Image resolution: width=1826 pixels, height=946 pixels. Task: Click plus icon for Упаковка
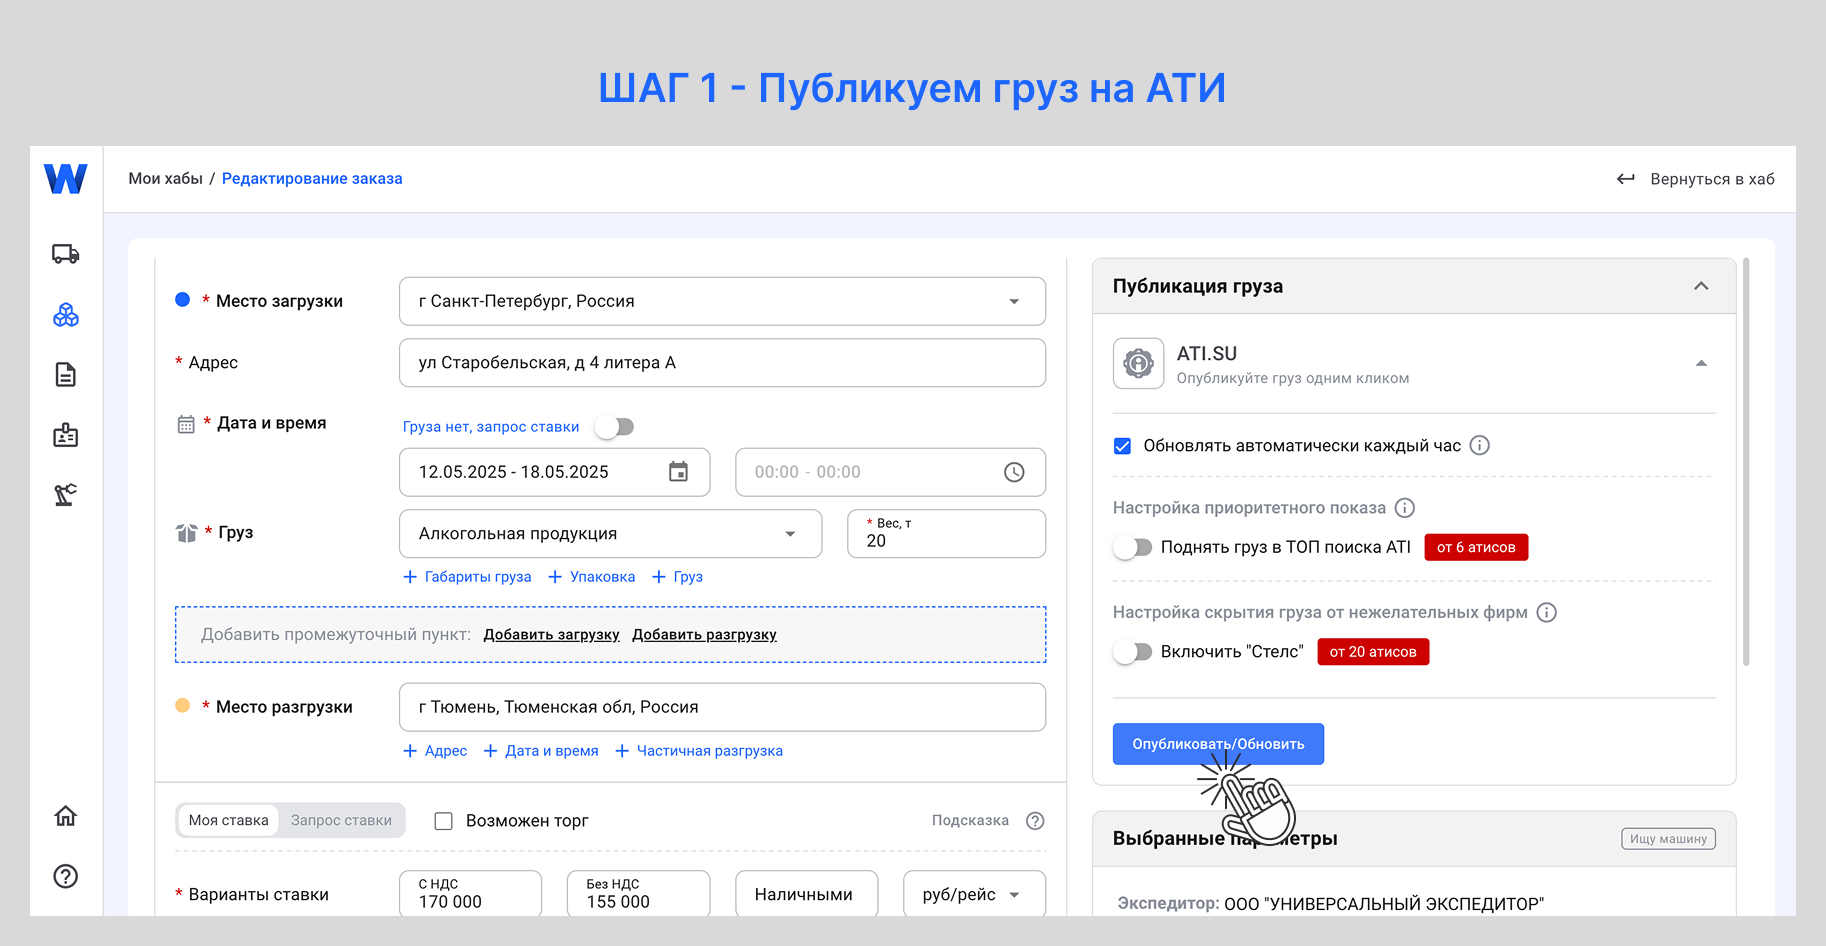[555, 577]
